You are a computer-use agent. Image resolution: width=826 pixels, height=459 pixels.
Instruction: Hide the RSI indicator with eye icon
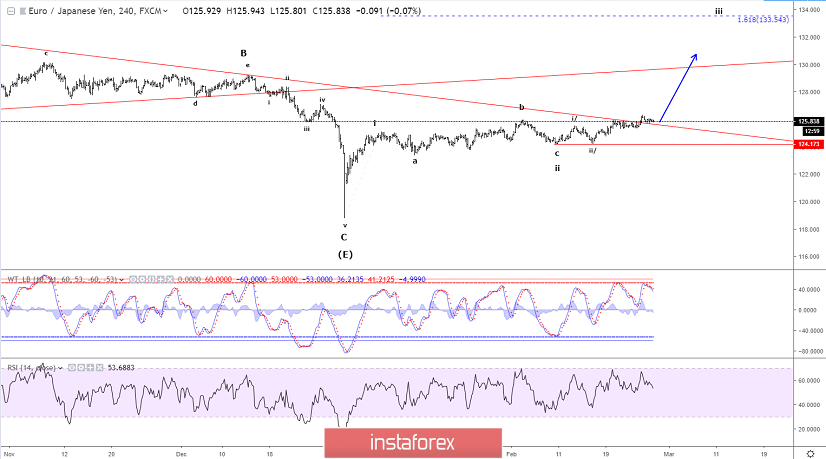pyautogui.click(x=72, y=367)
